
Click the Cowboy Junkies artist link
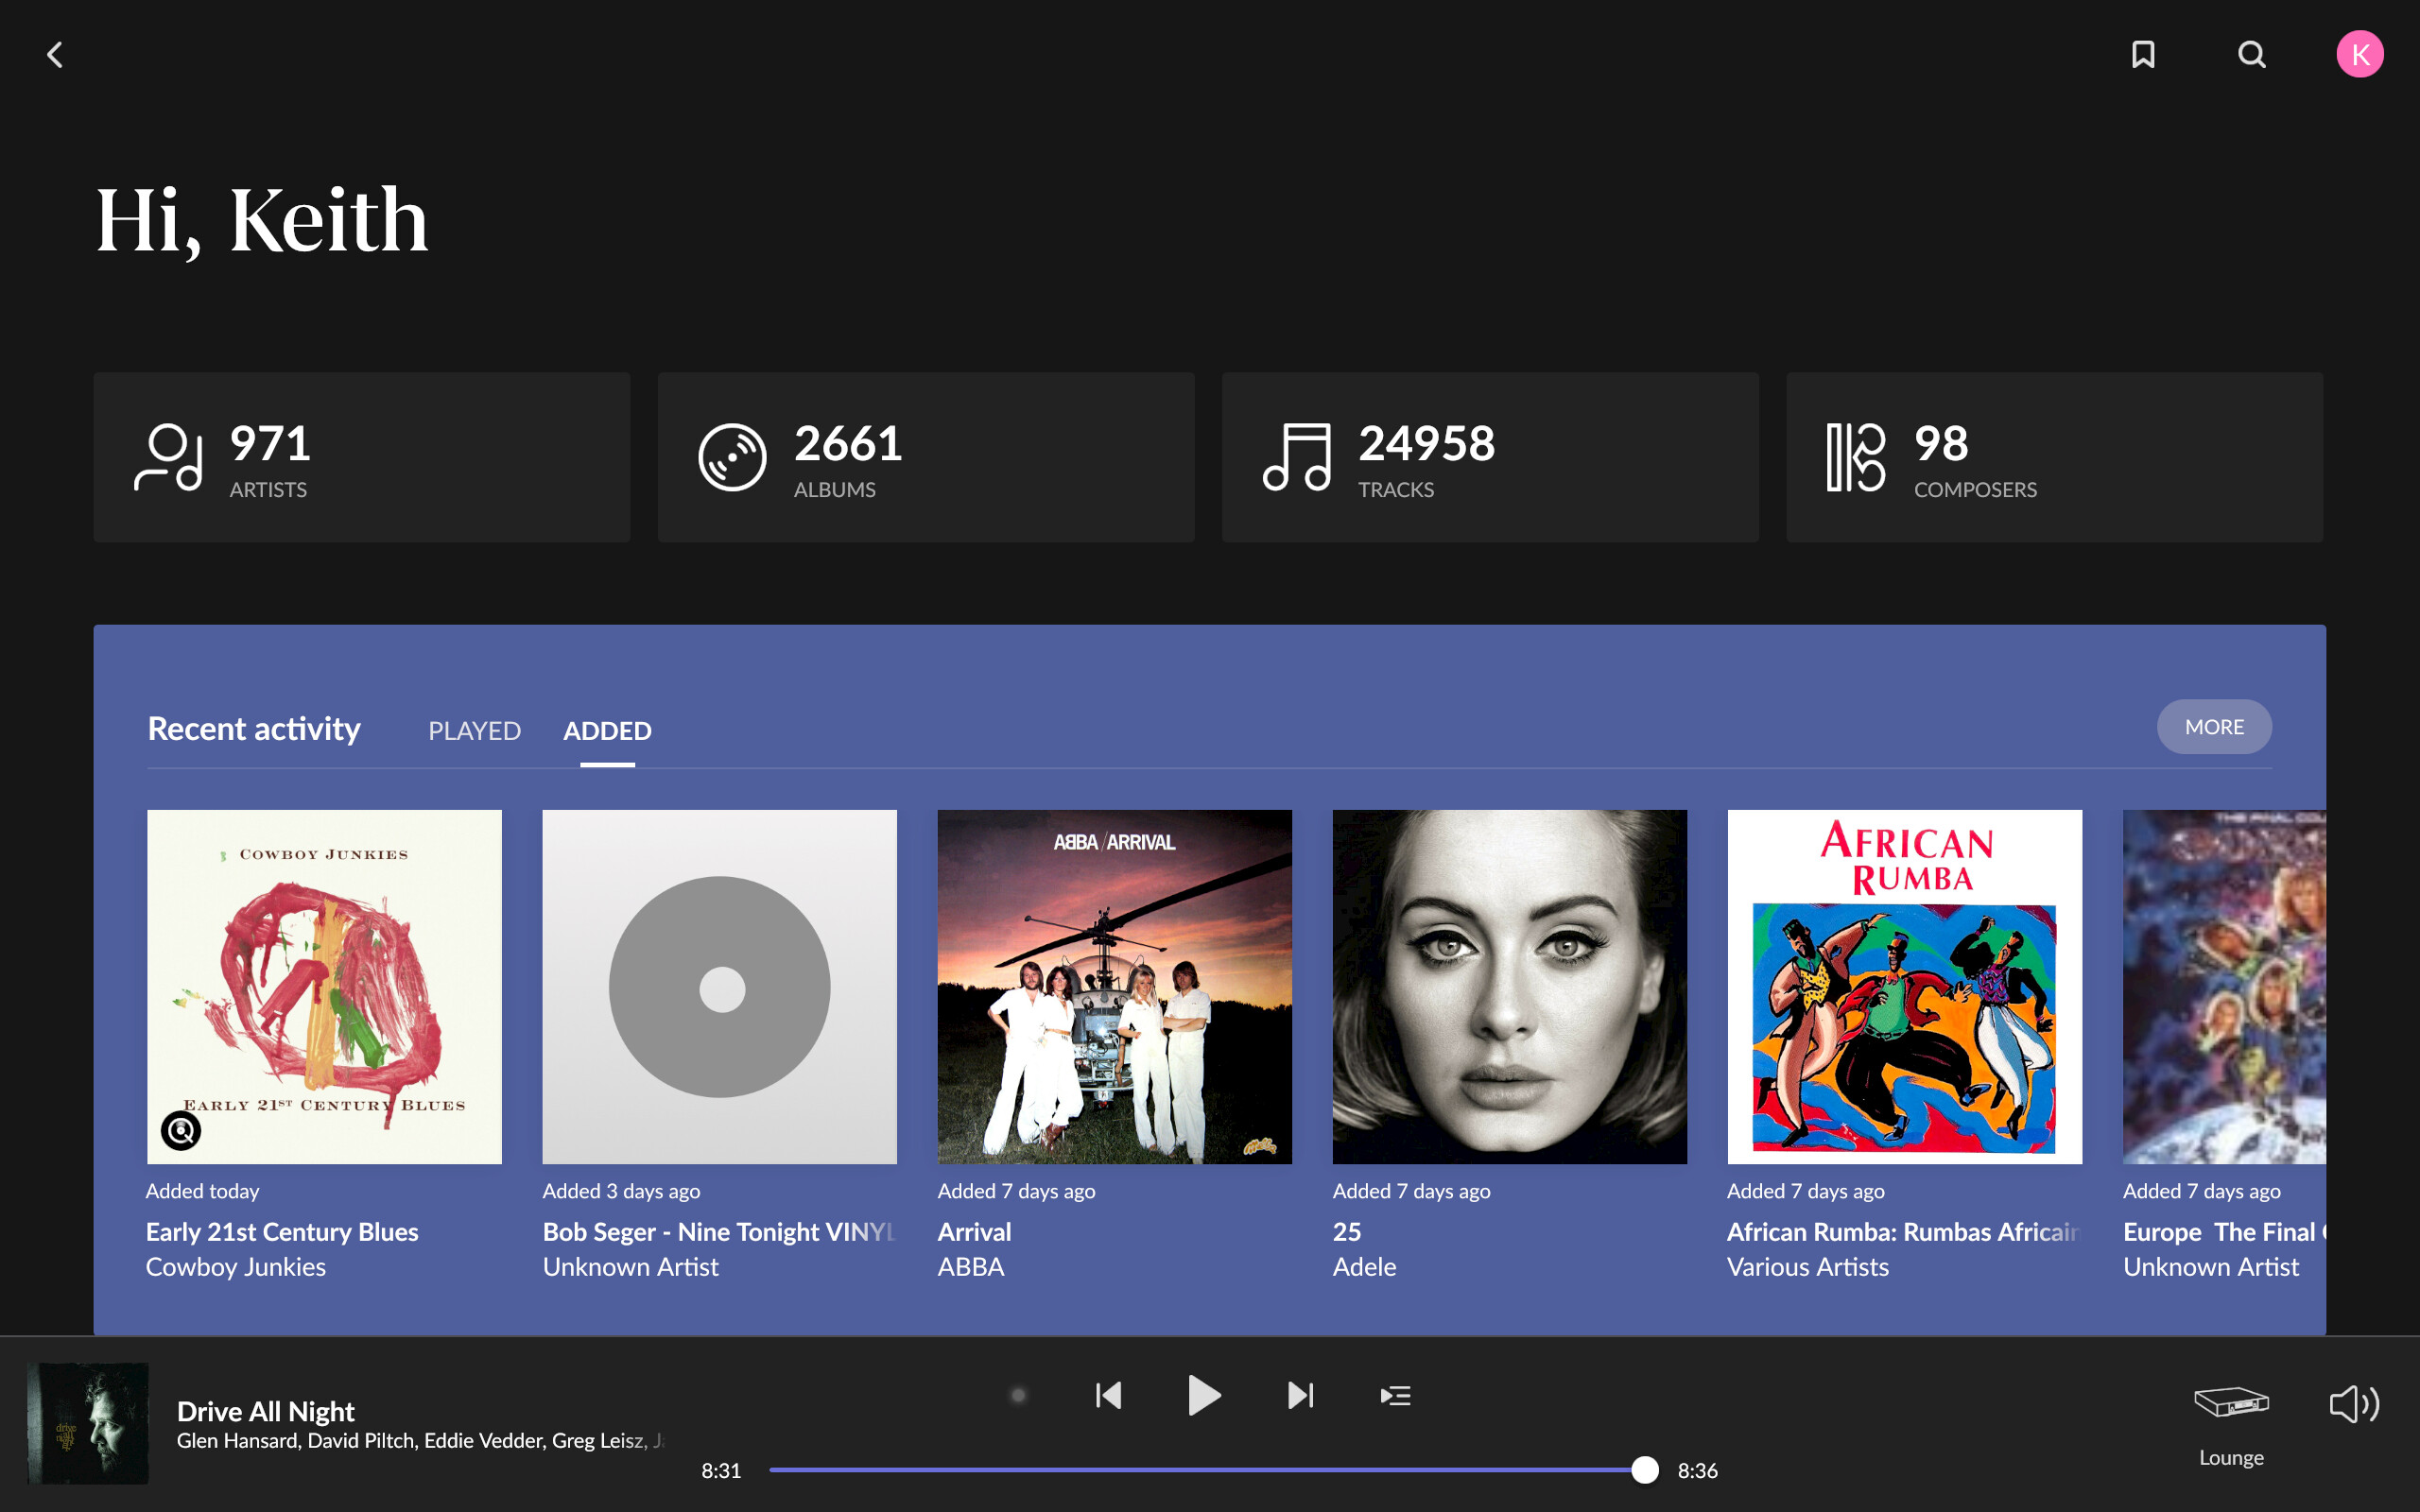[236, 1267]
